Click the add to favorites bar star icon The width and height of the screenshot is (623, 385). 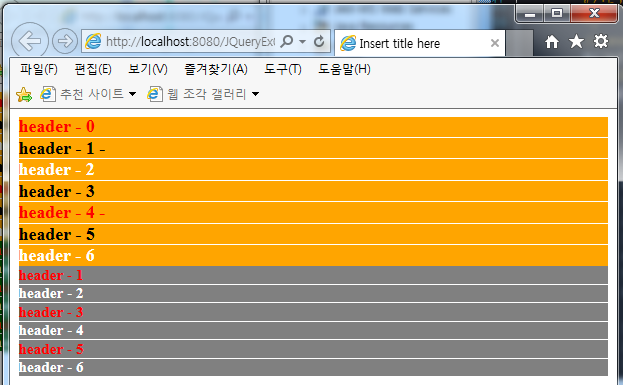tap(24, 94)
